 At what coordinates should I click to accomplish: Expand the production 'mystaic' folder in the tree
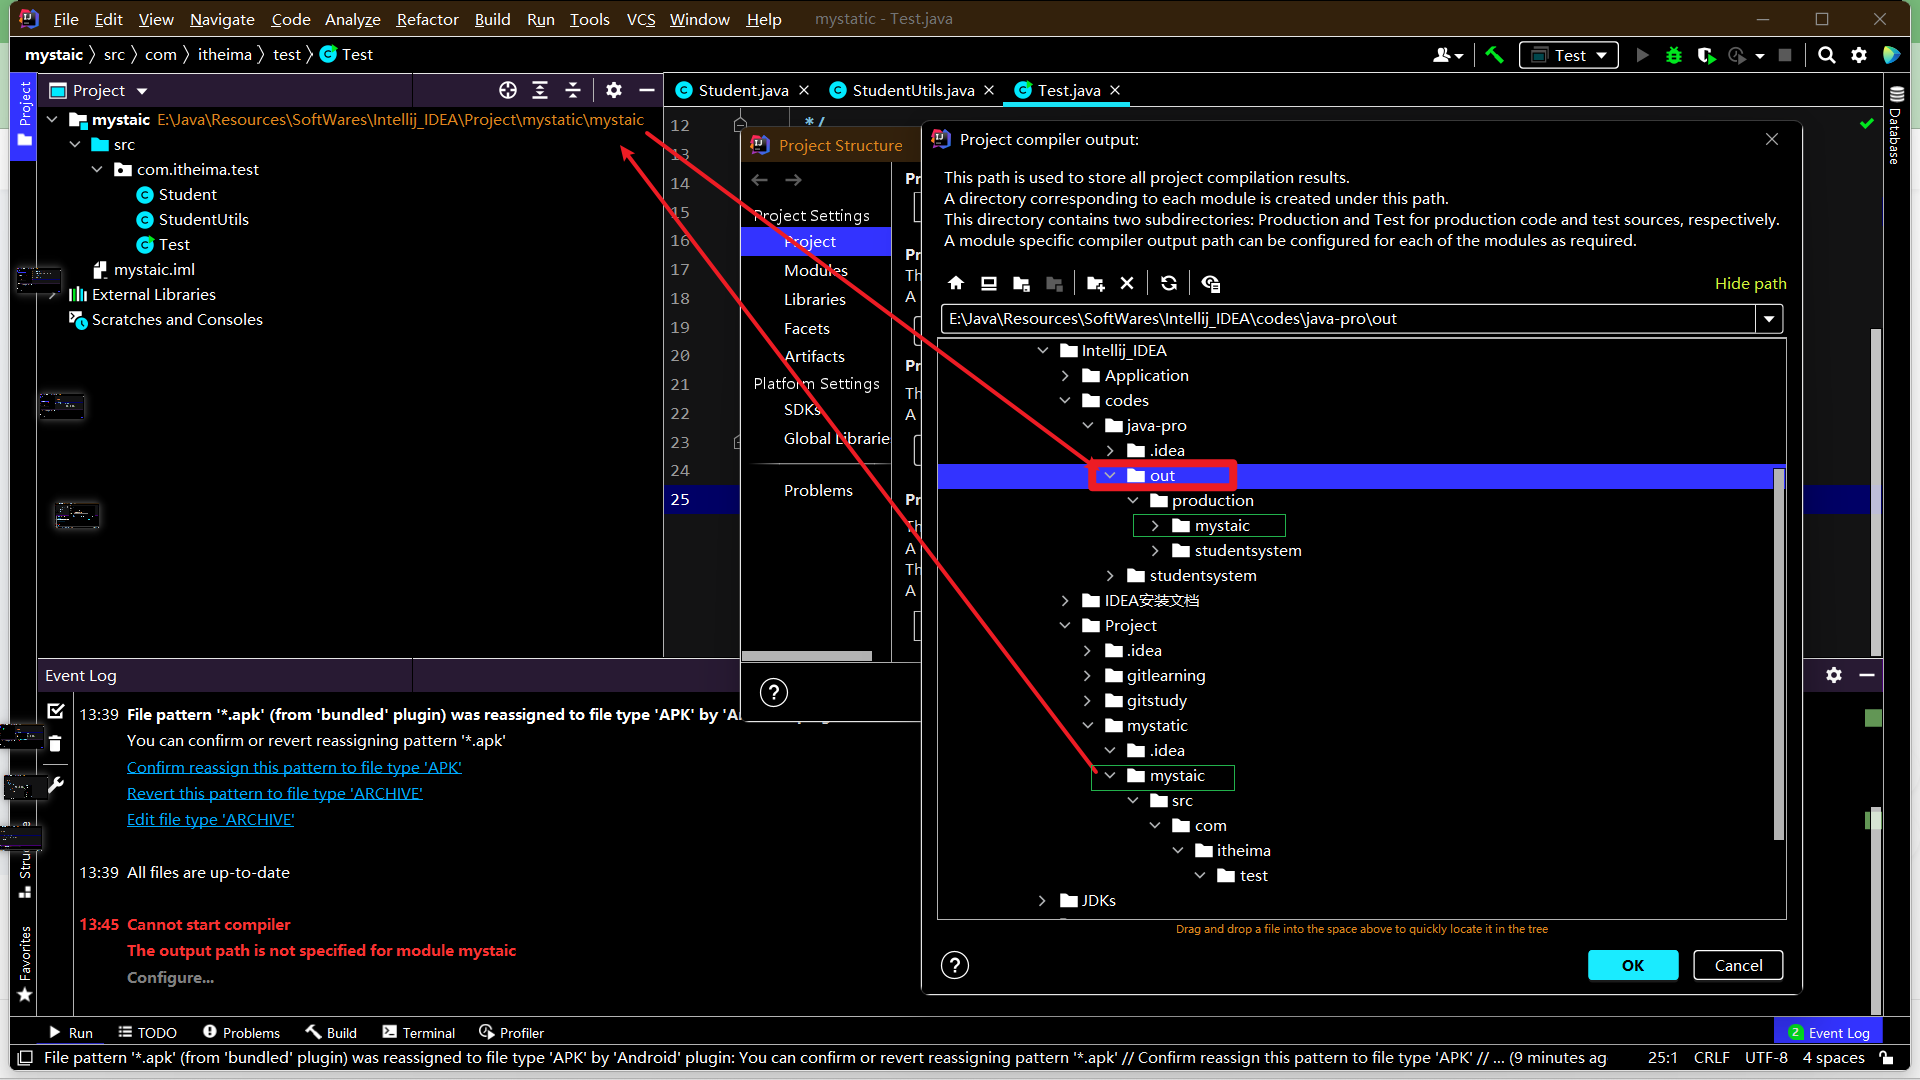[1156, 526]
